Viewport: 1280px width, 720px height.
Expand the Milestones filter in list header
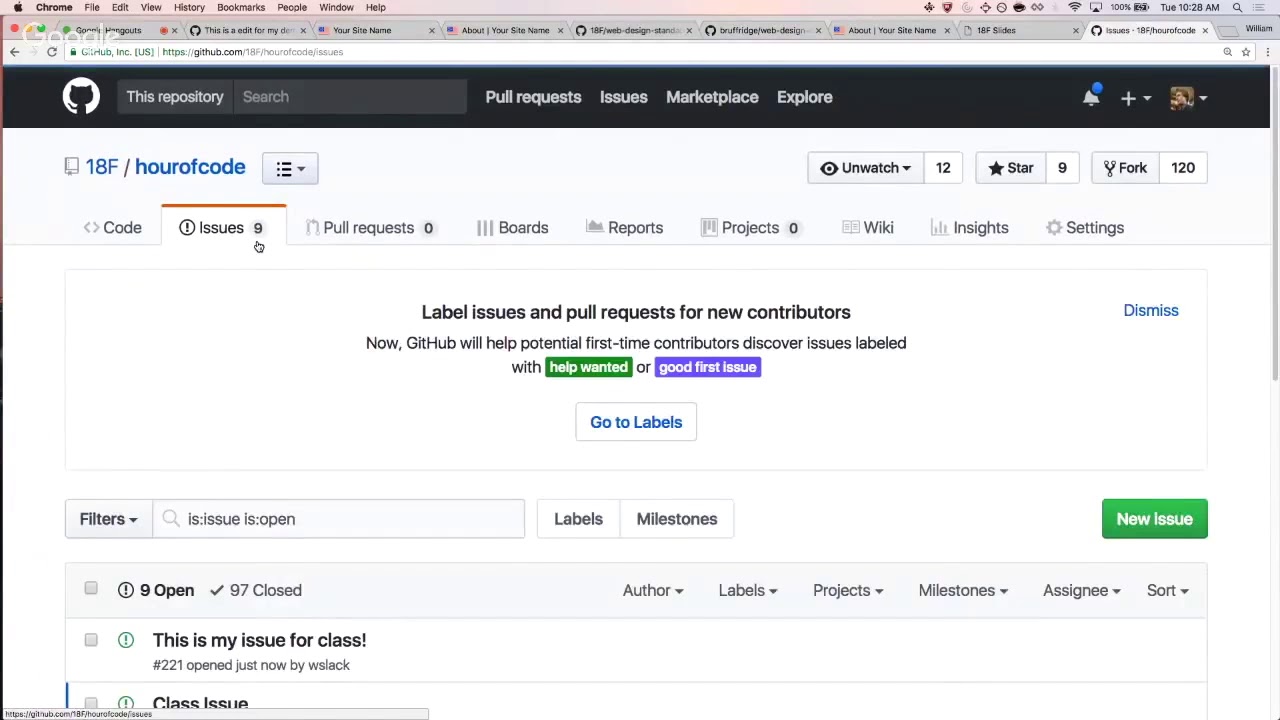coord(962,590)
